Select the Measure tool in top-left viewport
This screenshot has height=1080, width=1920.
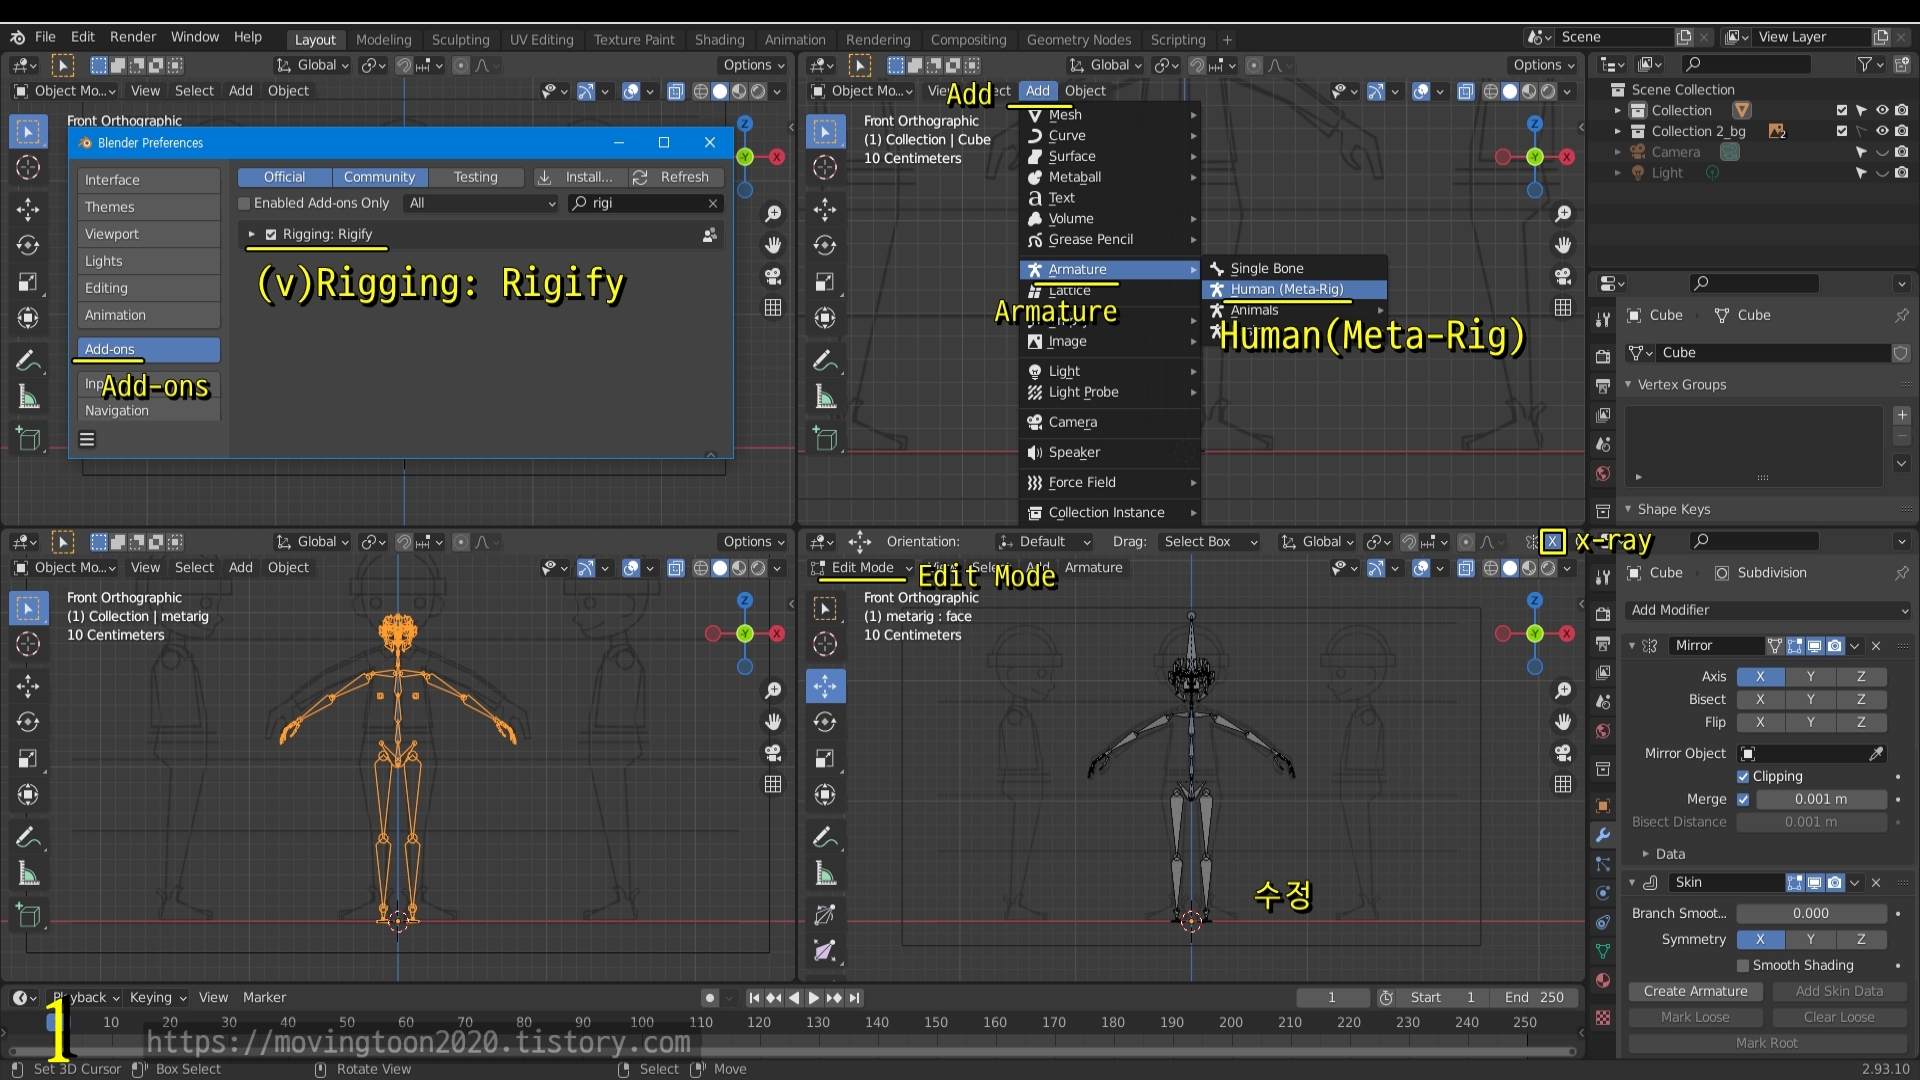[28, 398]
